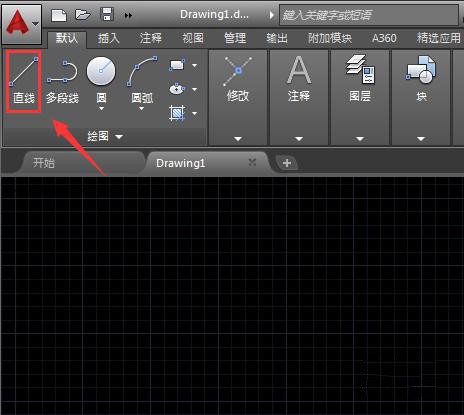Screen dimensions: 464x415
Task: Open the 块 block panel icon
Action: 421,79
